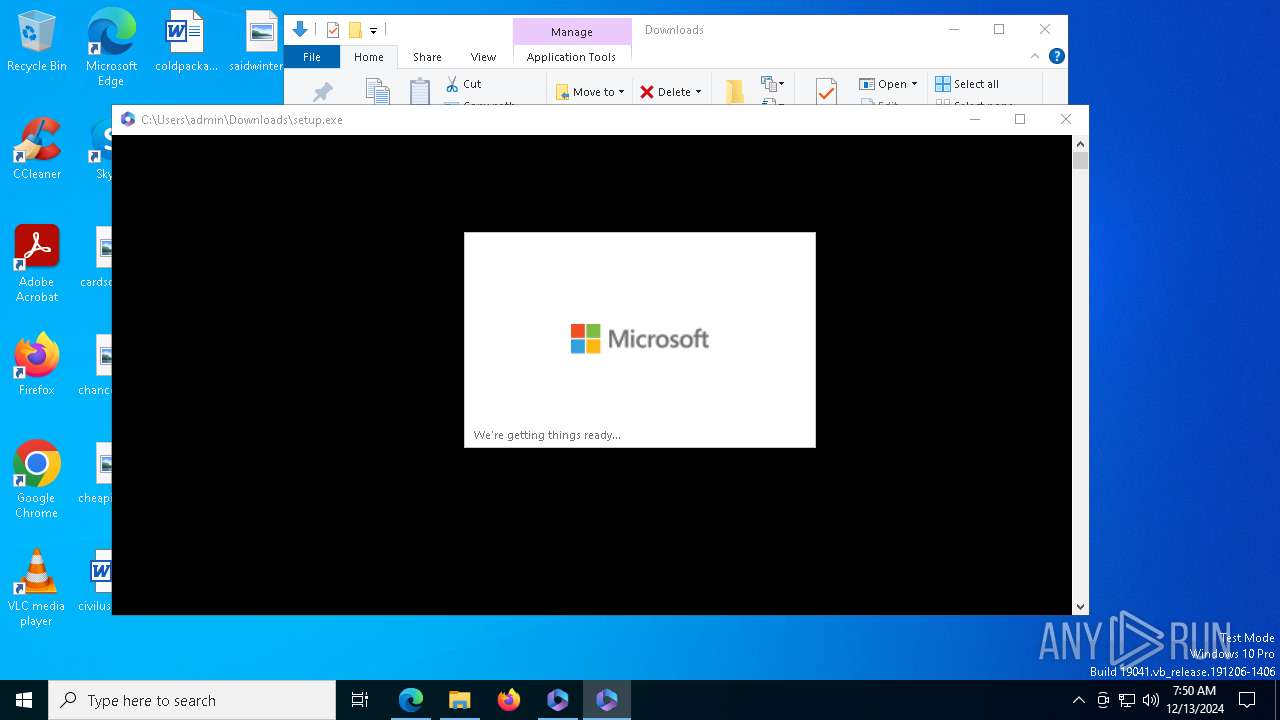Expand the Open dropdown arrow
1280x720 pixels.
(914, 84)
